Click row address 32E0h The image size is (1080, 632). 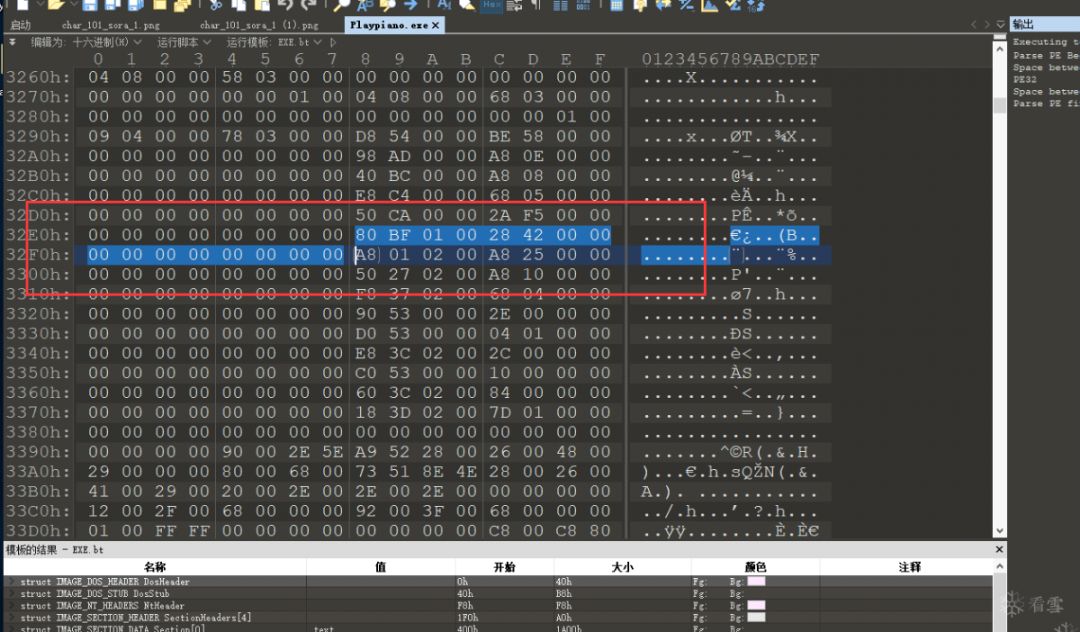38,235
